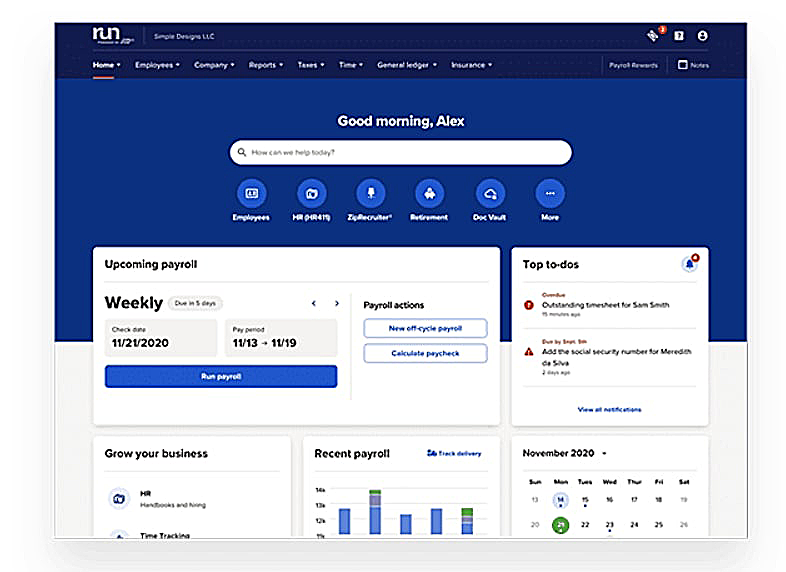Click New off-cycle payroll button
786x572 pixels.
425,328
